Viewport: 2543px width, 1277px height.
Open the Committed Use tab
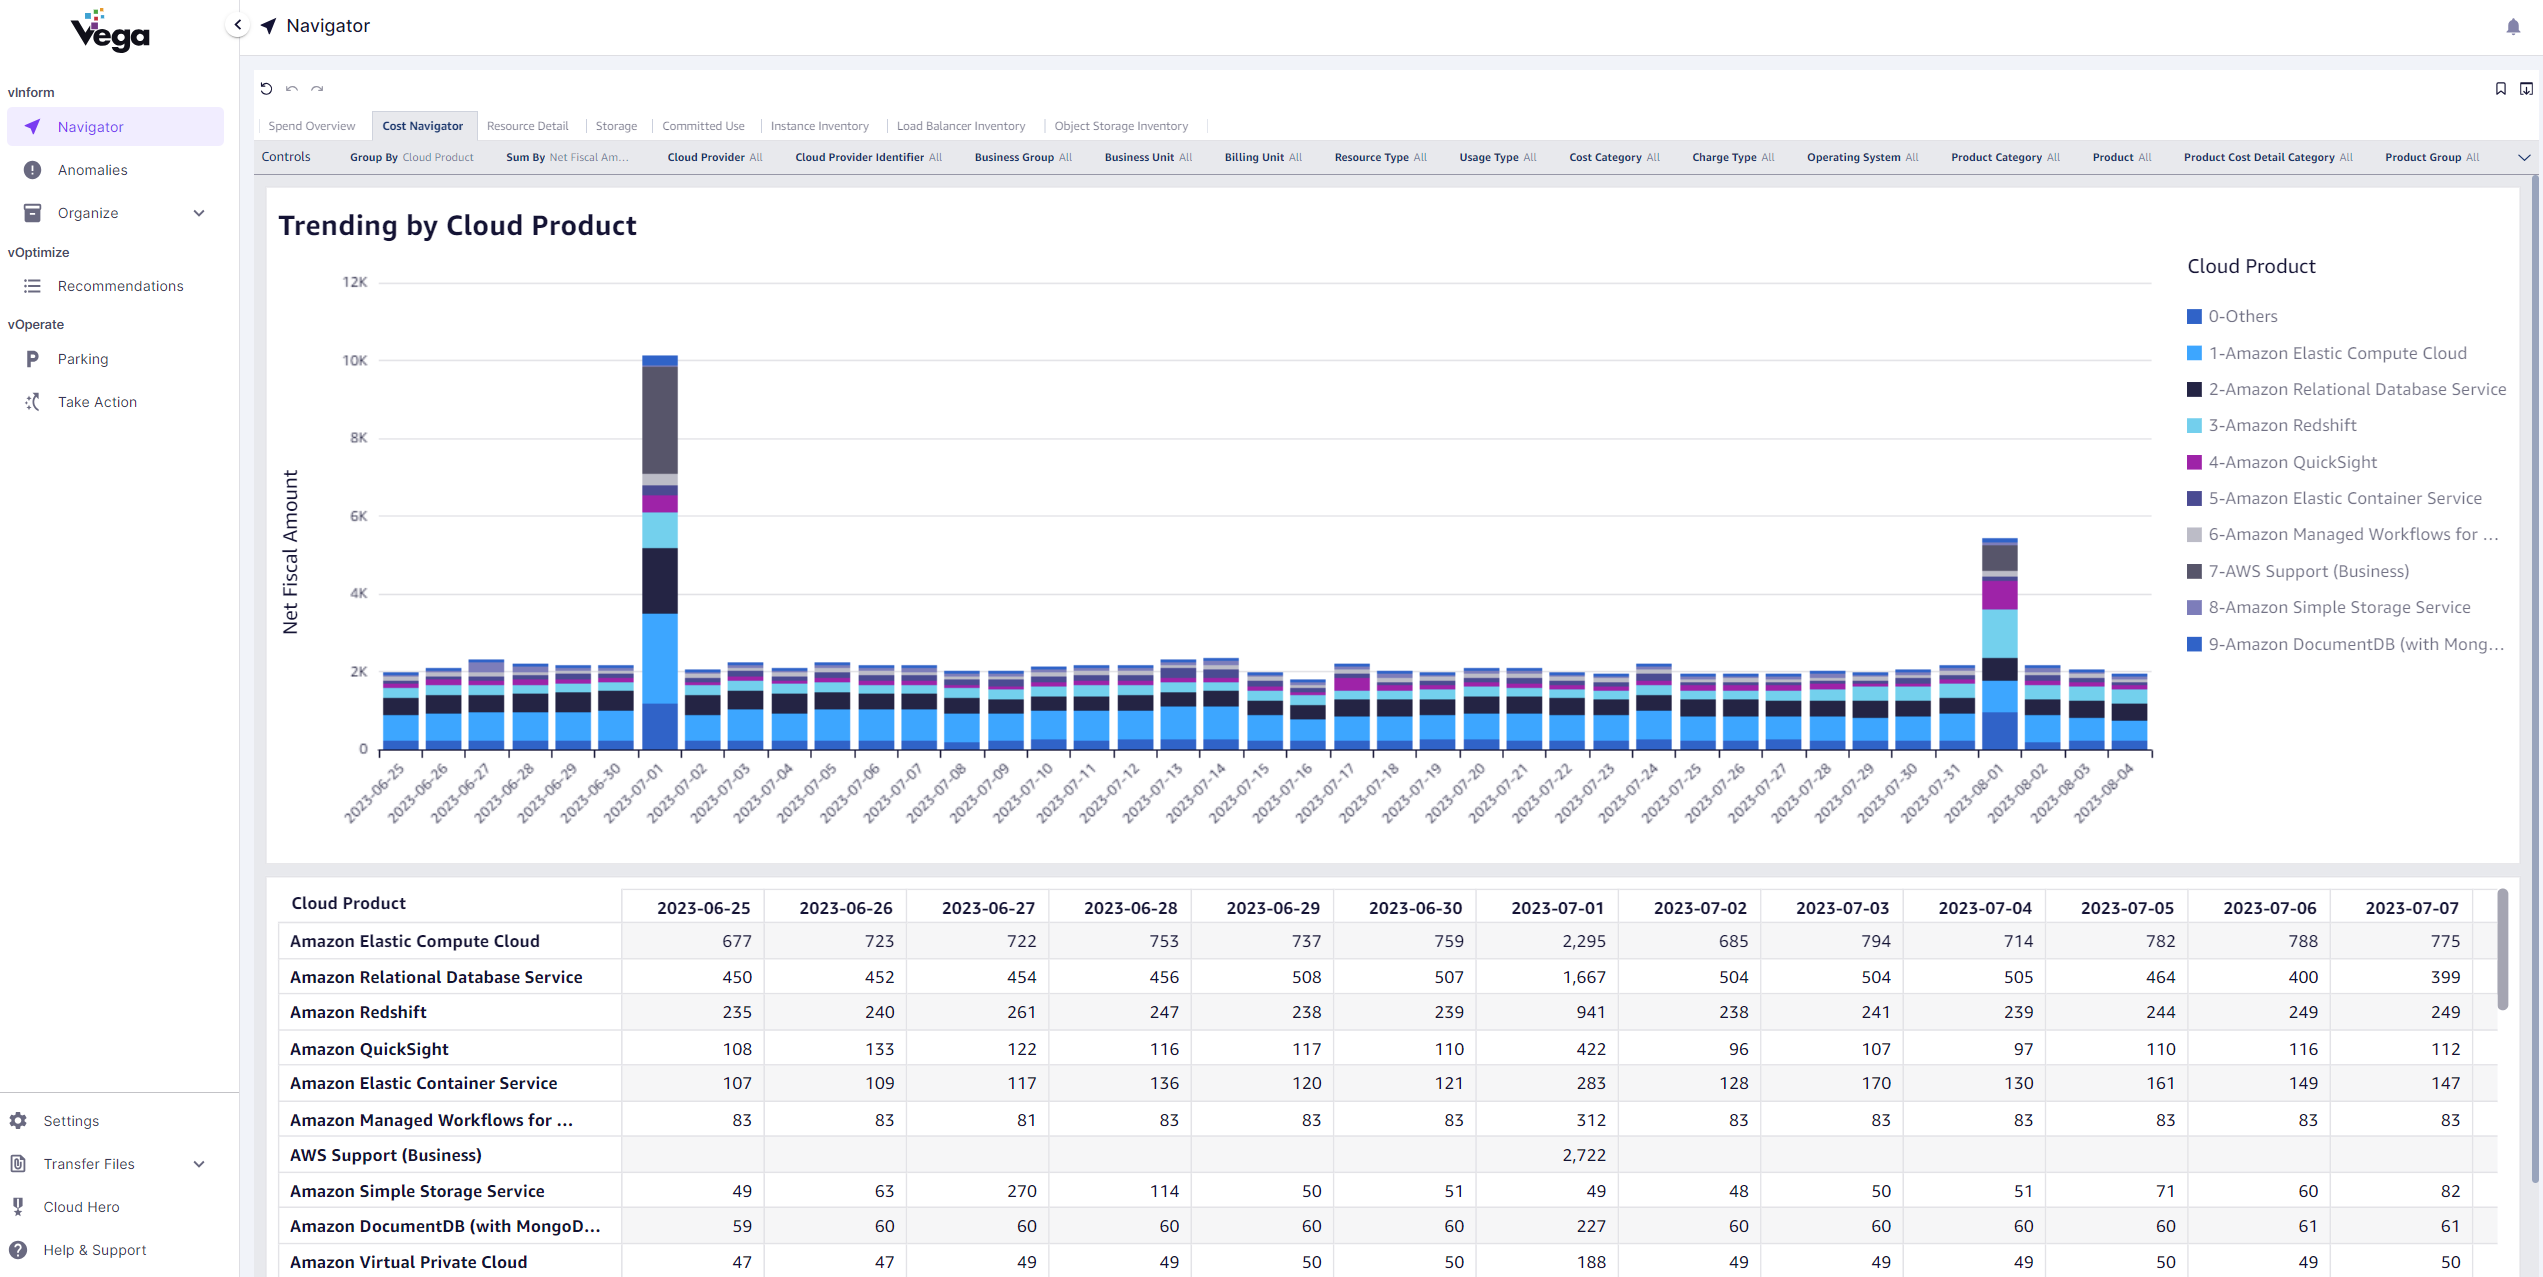703,126
